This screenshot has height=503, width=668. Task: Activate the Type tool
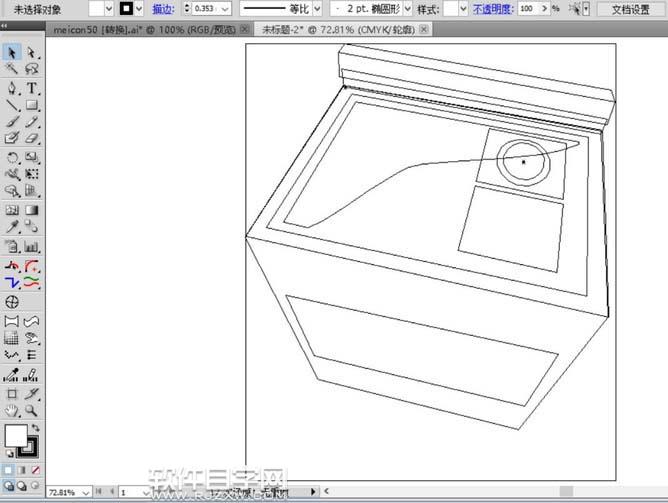tap(32, 88)
